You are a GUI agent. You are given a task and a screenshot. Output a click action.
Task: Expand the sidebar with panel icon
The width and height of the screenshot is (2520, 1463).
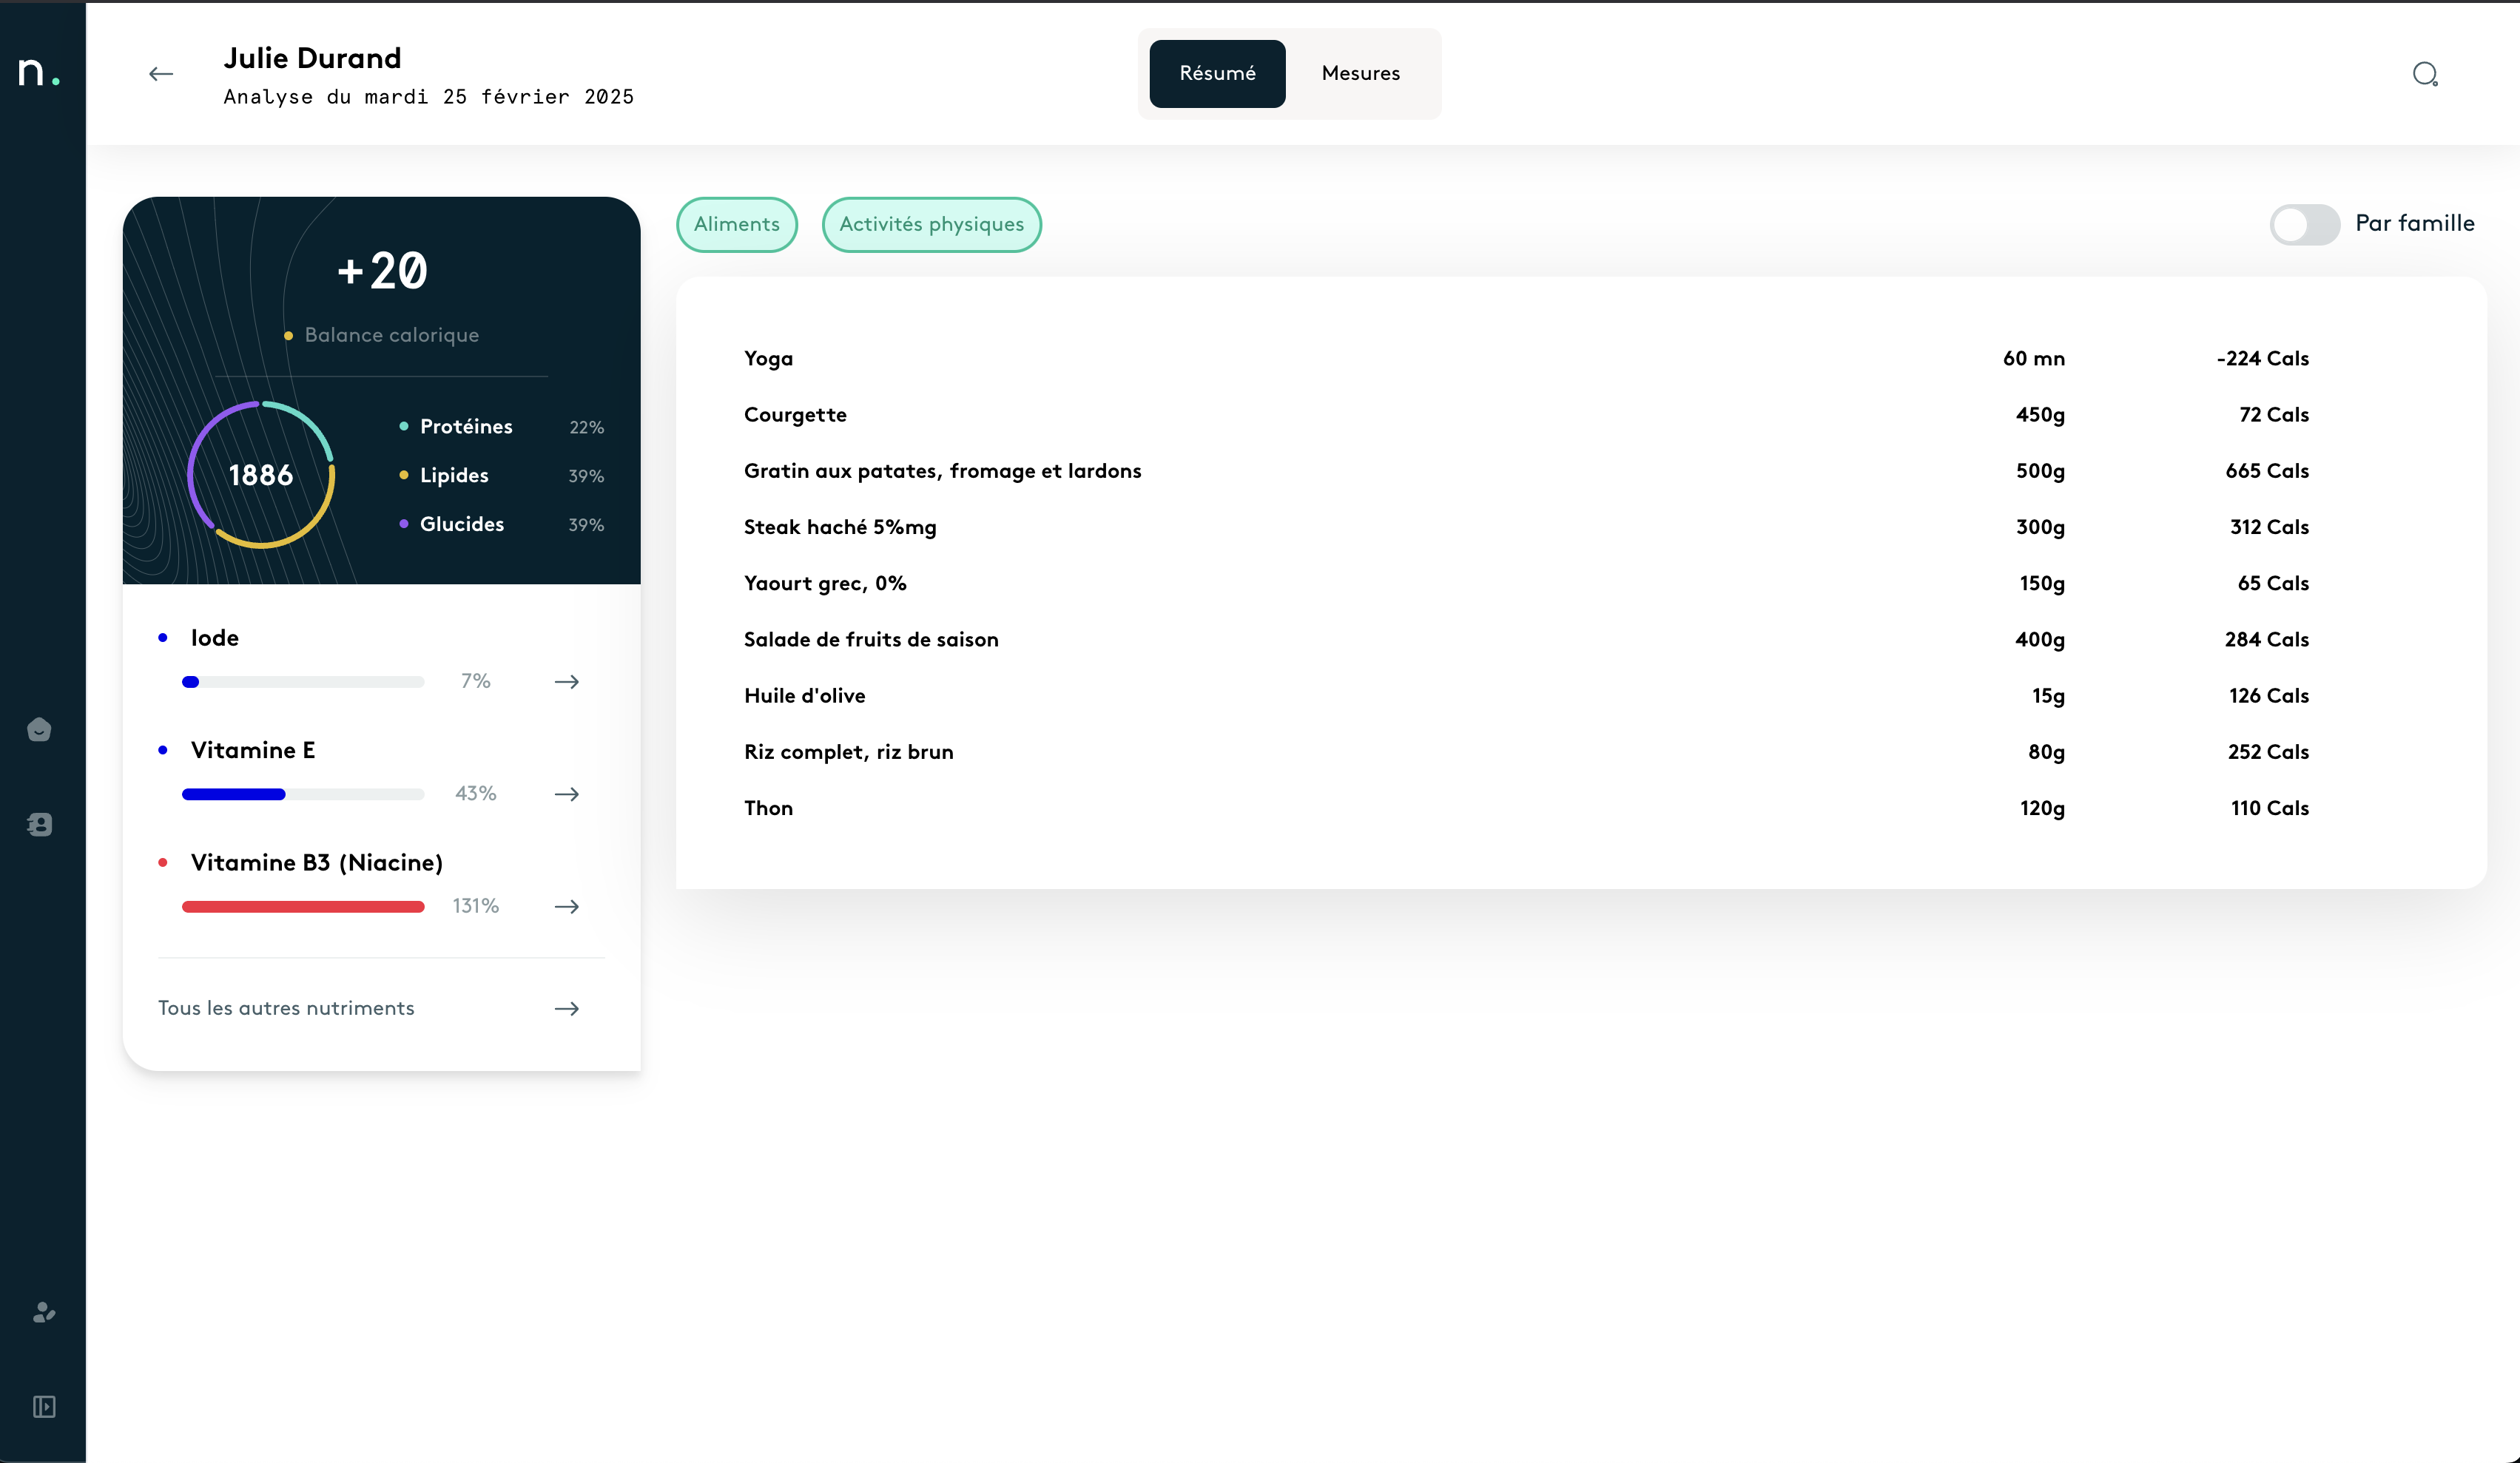[43, 1407]
